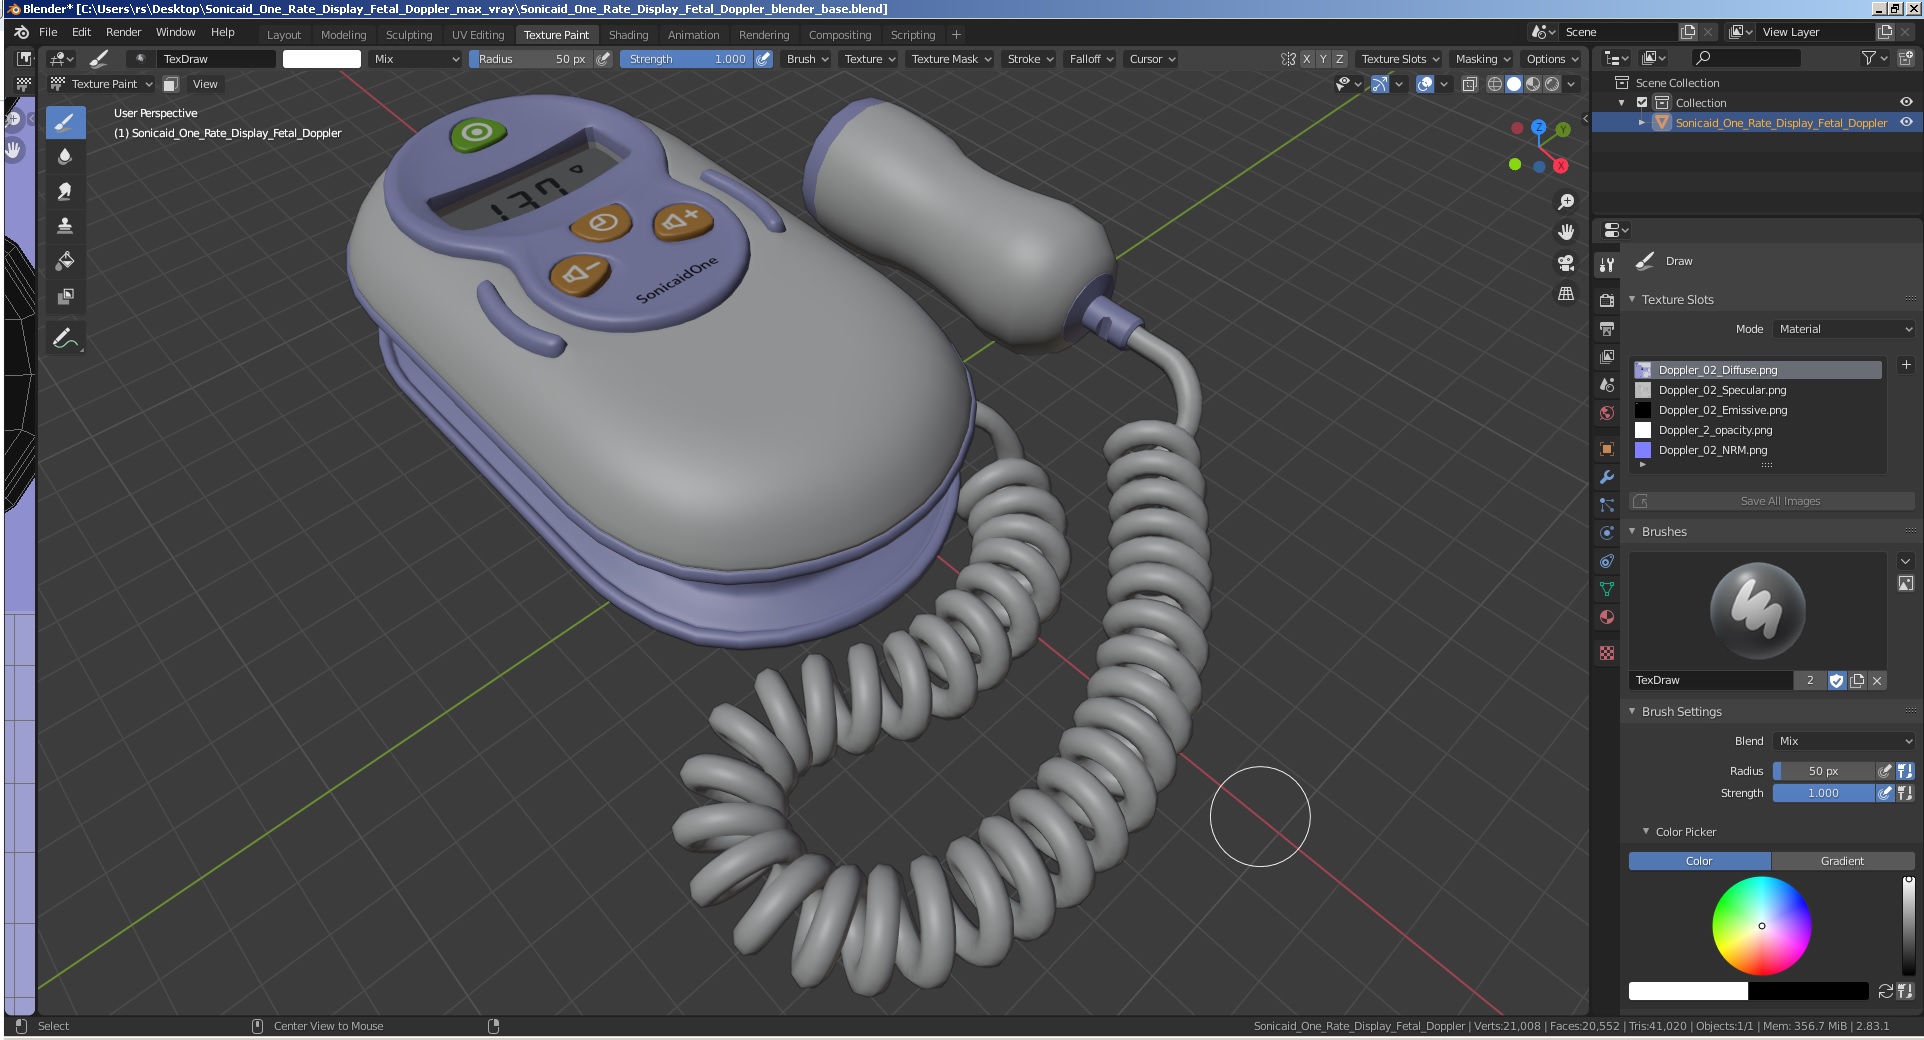Open the Masking dropdown
The image size is (1924, 1040).
click(x=1482, y=59)
